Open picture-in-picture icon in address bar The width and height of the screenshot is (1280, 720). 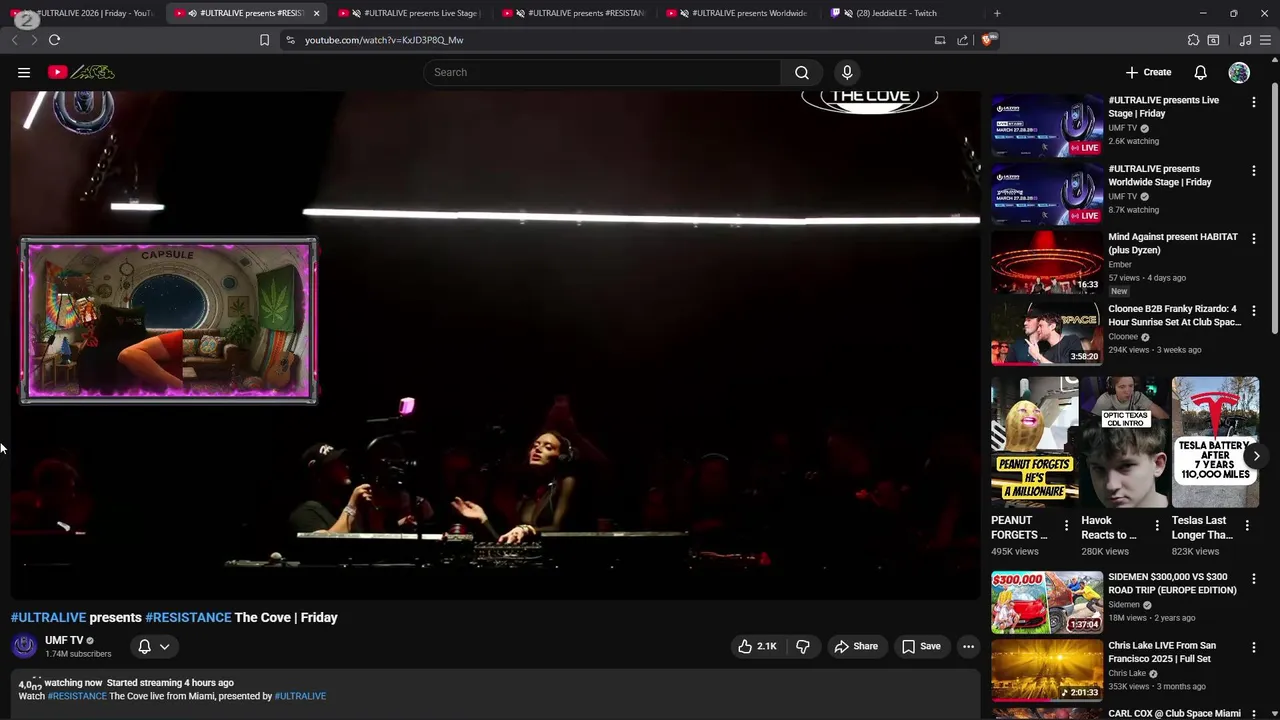(x=940, y=40)
